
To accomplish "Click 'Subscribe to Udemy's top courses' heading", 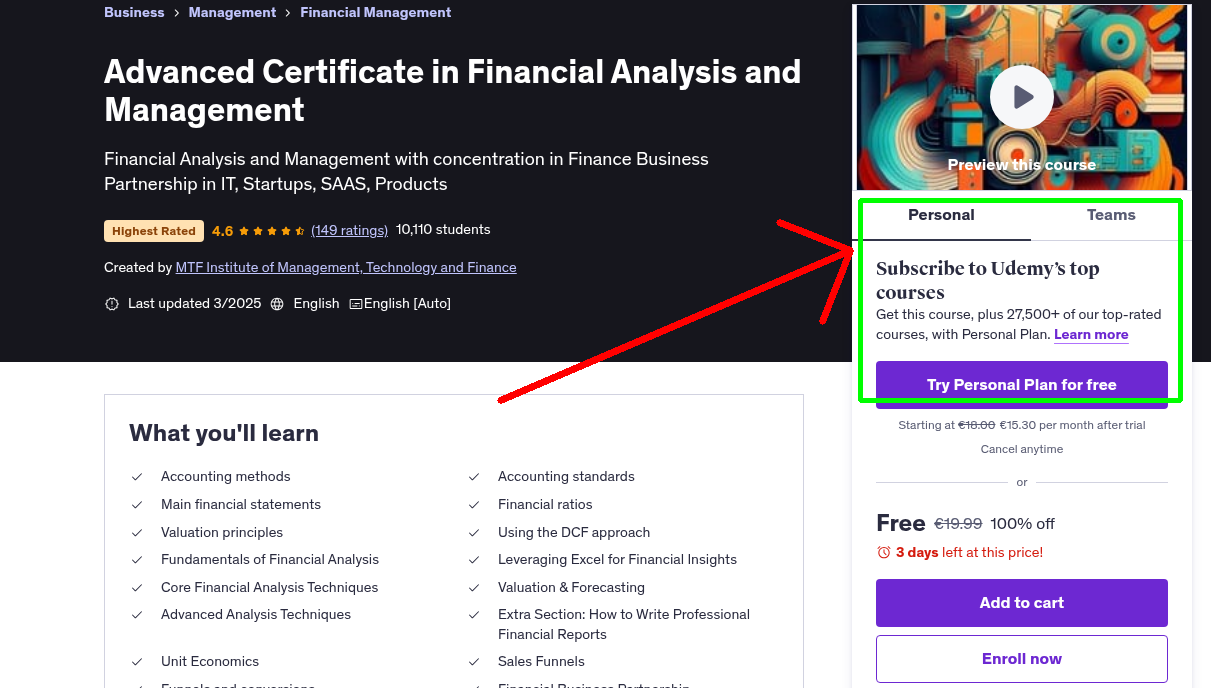I will (988, 281).
